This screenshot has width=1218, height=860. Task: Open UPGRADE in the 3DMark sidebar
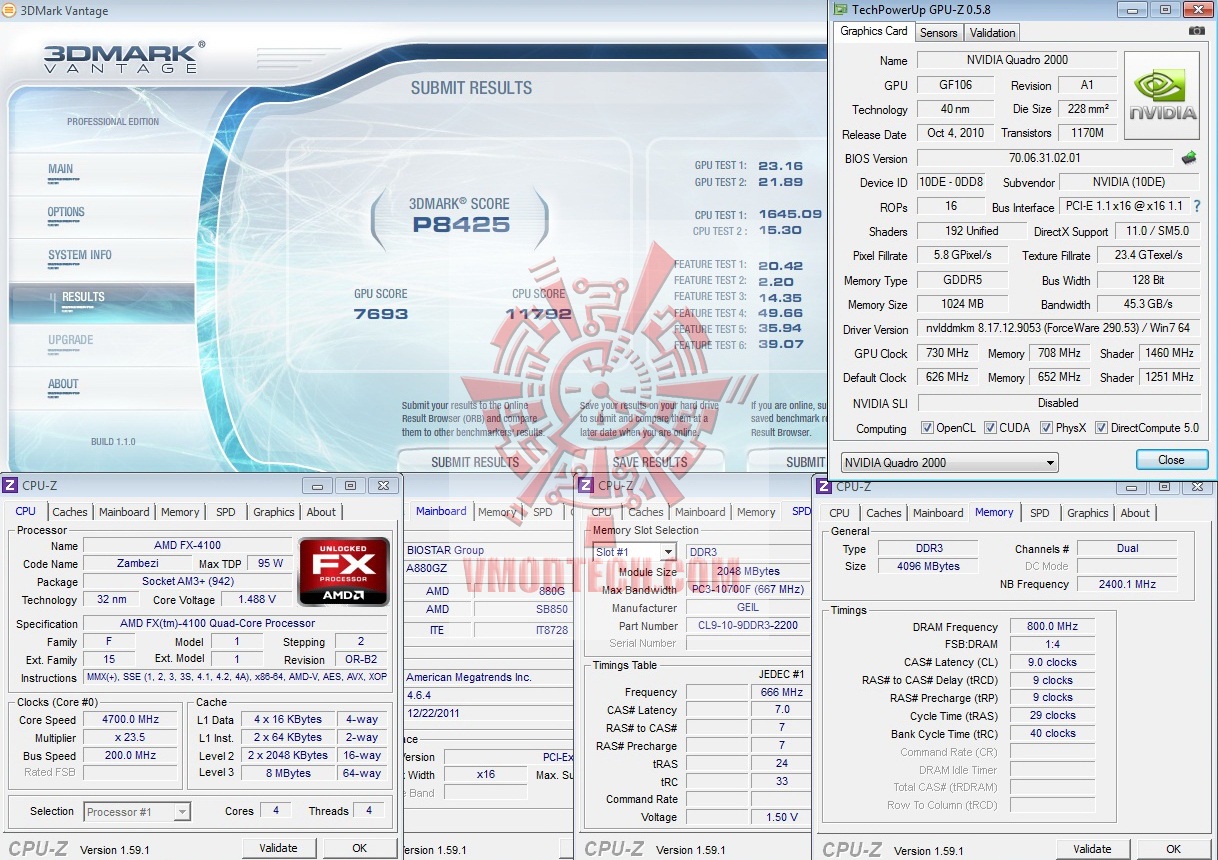tap(71, 340)
